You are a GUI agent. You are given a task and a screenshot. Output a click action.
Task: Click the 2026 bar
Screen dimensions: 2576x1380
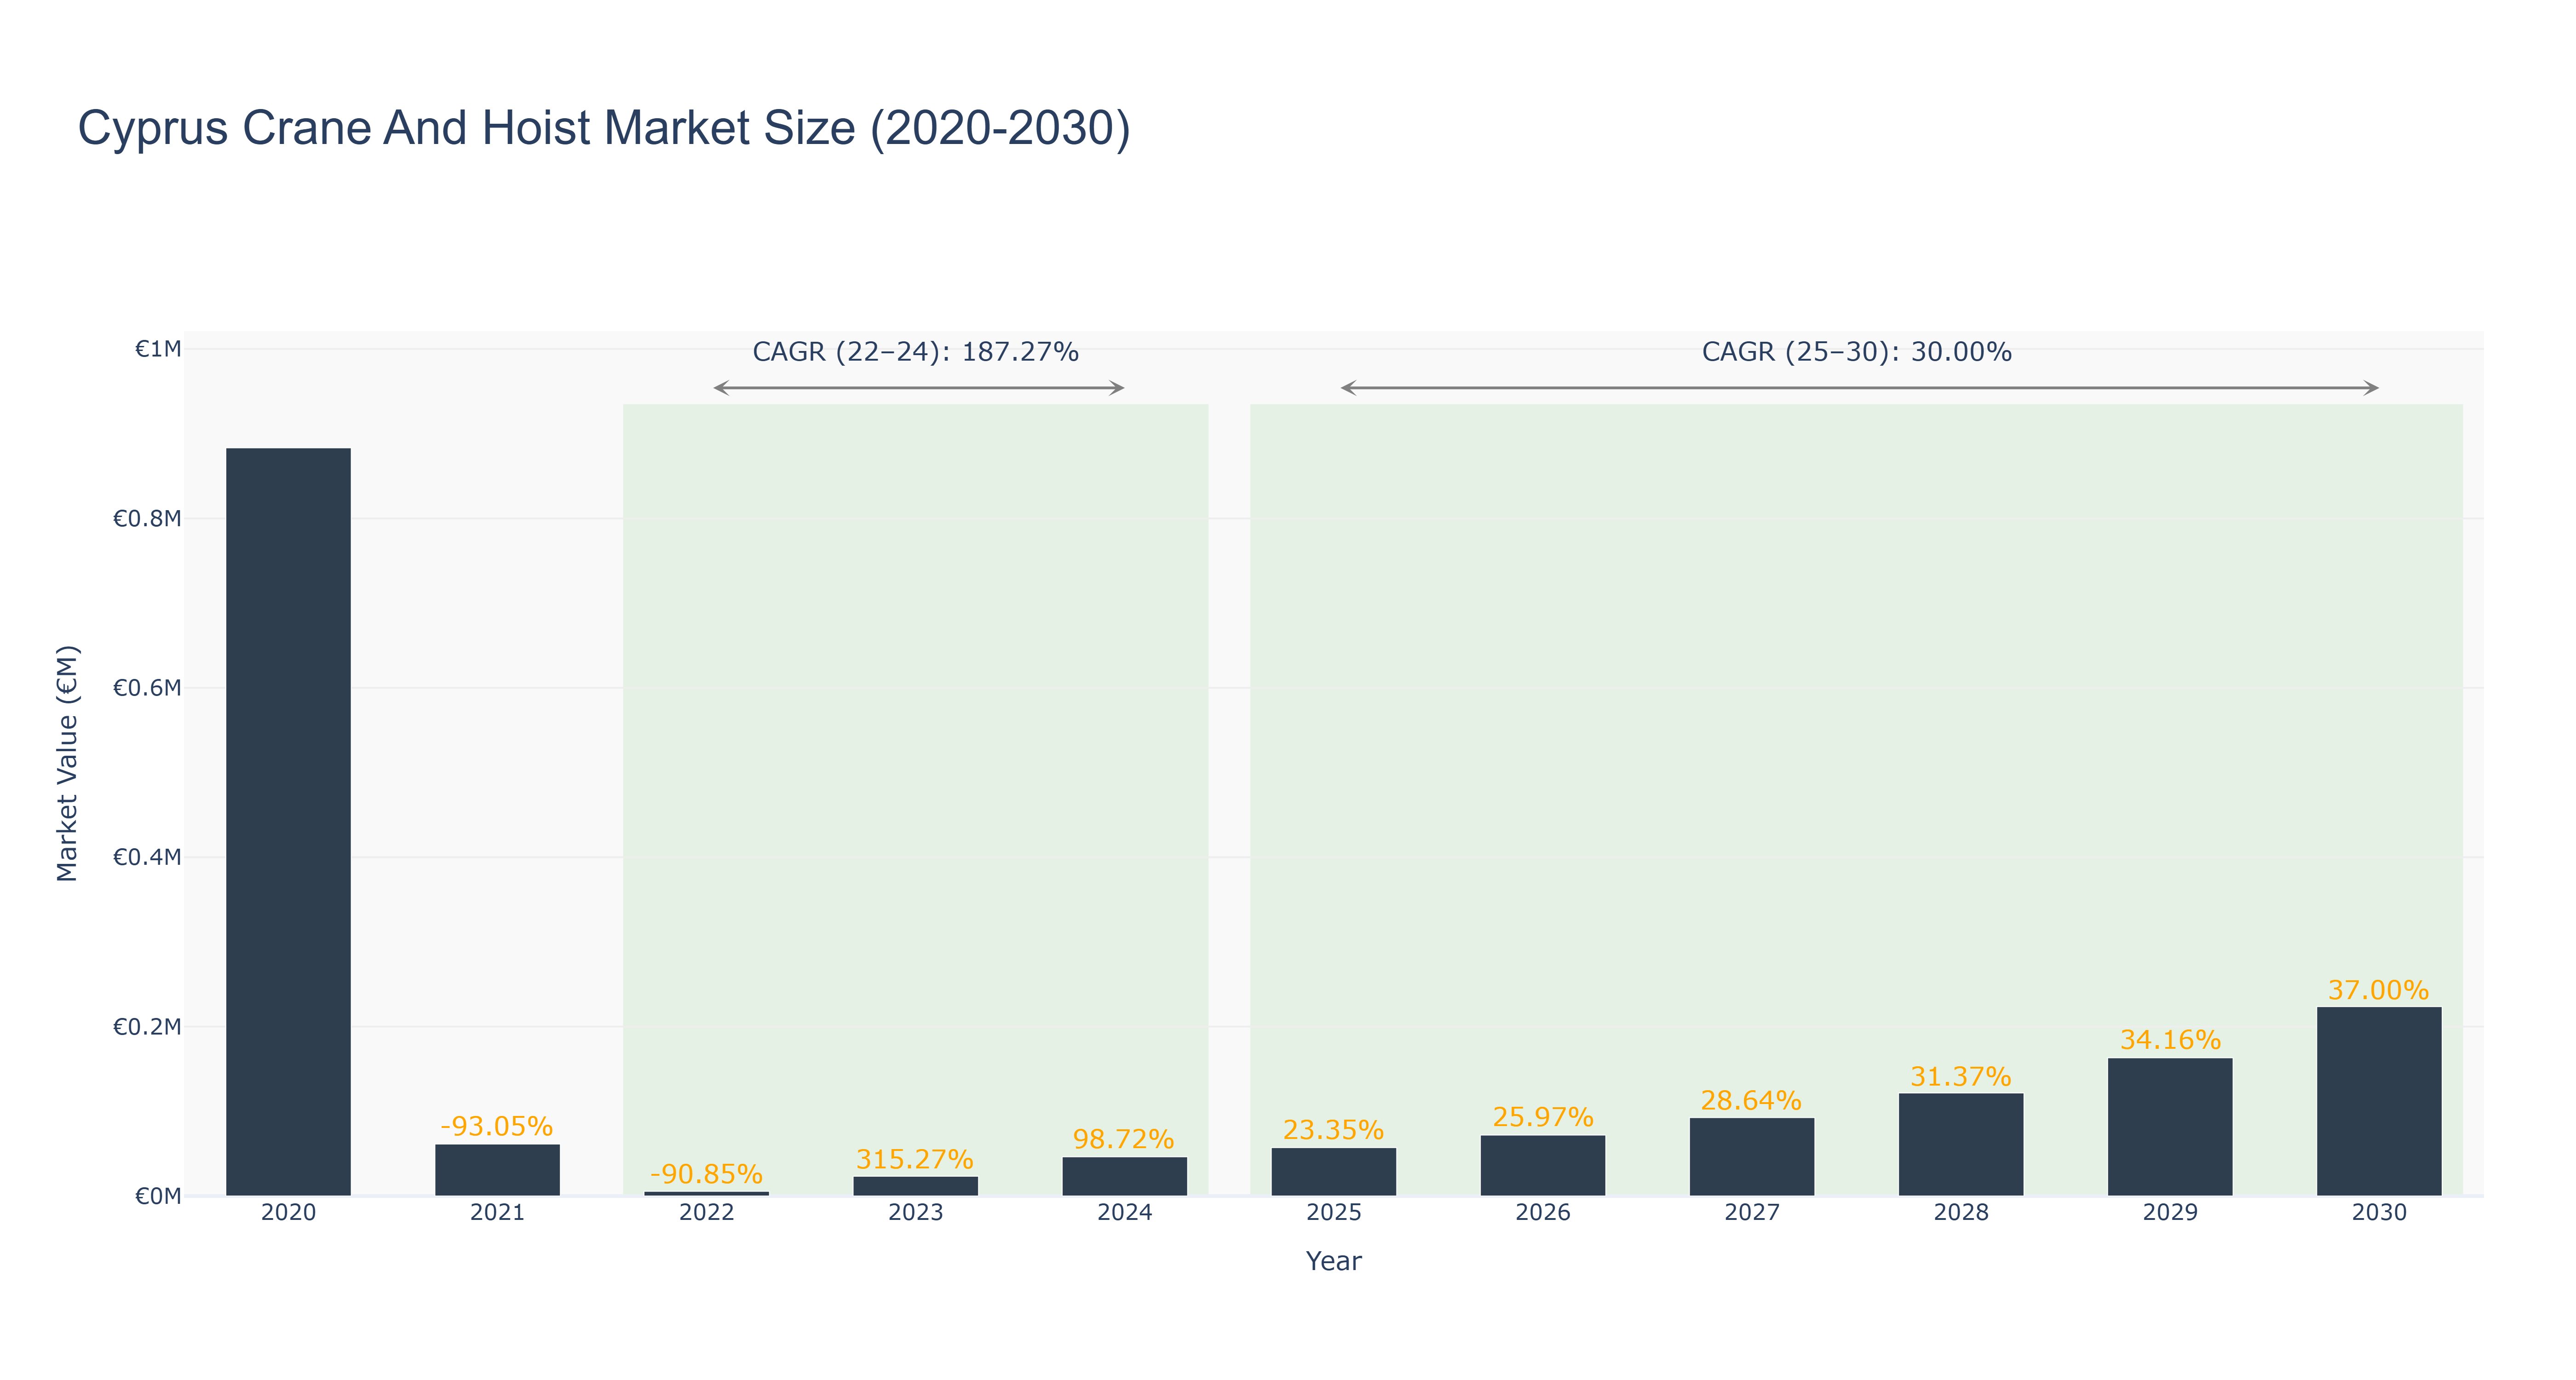coord(1543,1165)
